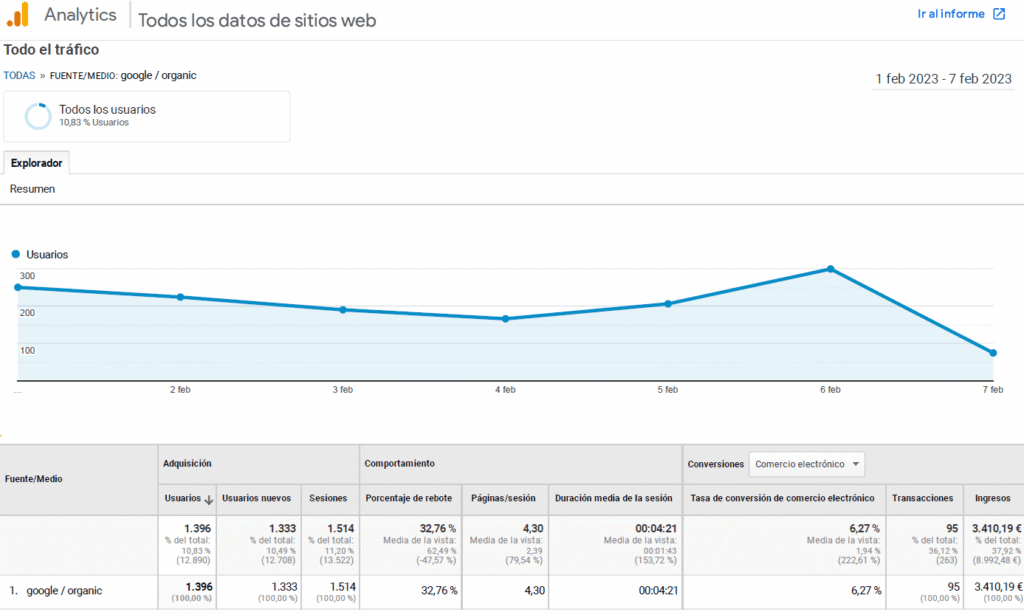Select the Explorador tab
This screenshot has width=1024, height=615.
pos(36,162)
